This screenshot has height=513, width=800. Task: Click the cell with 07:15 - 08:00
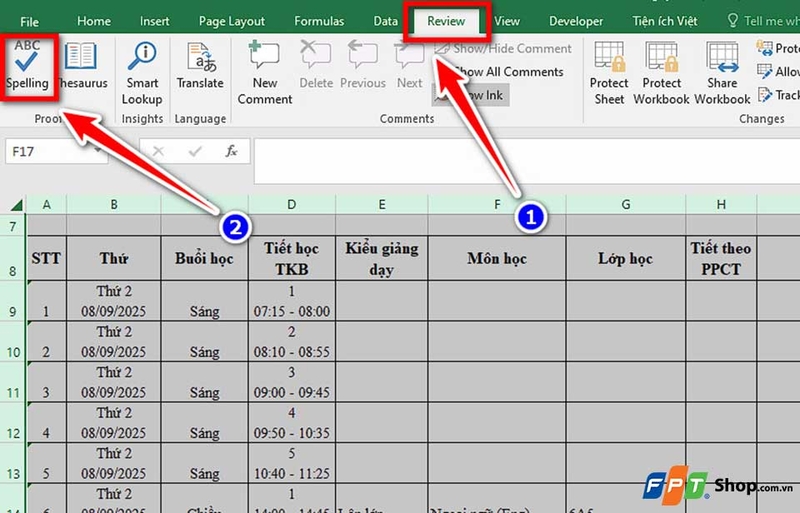(x=291, y=301)
